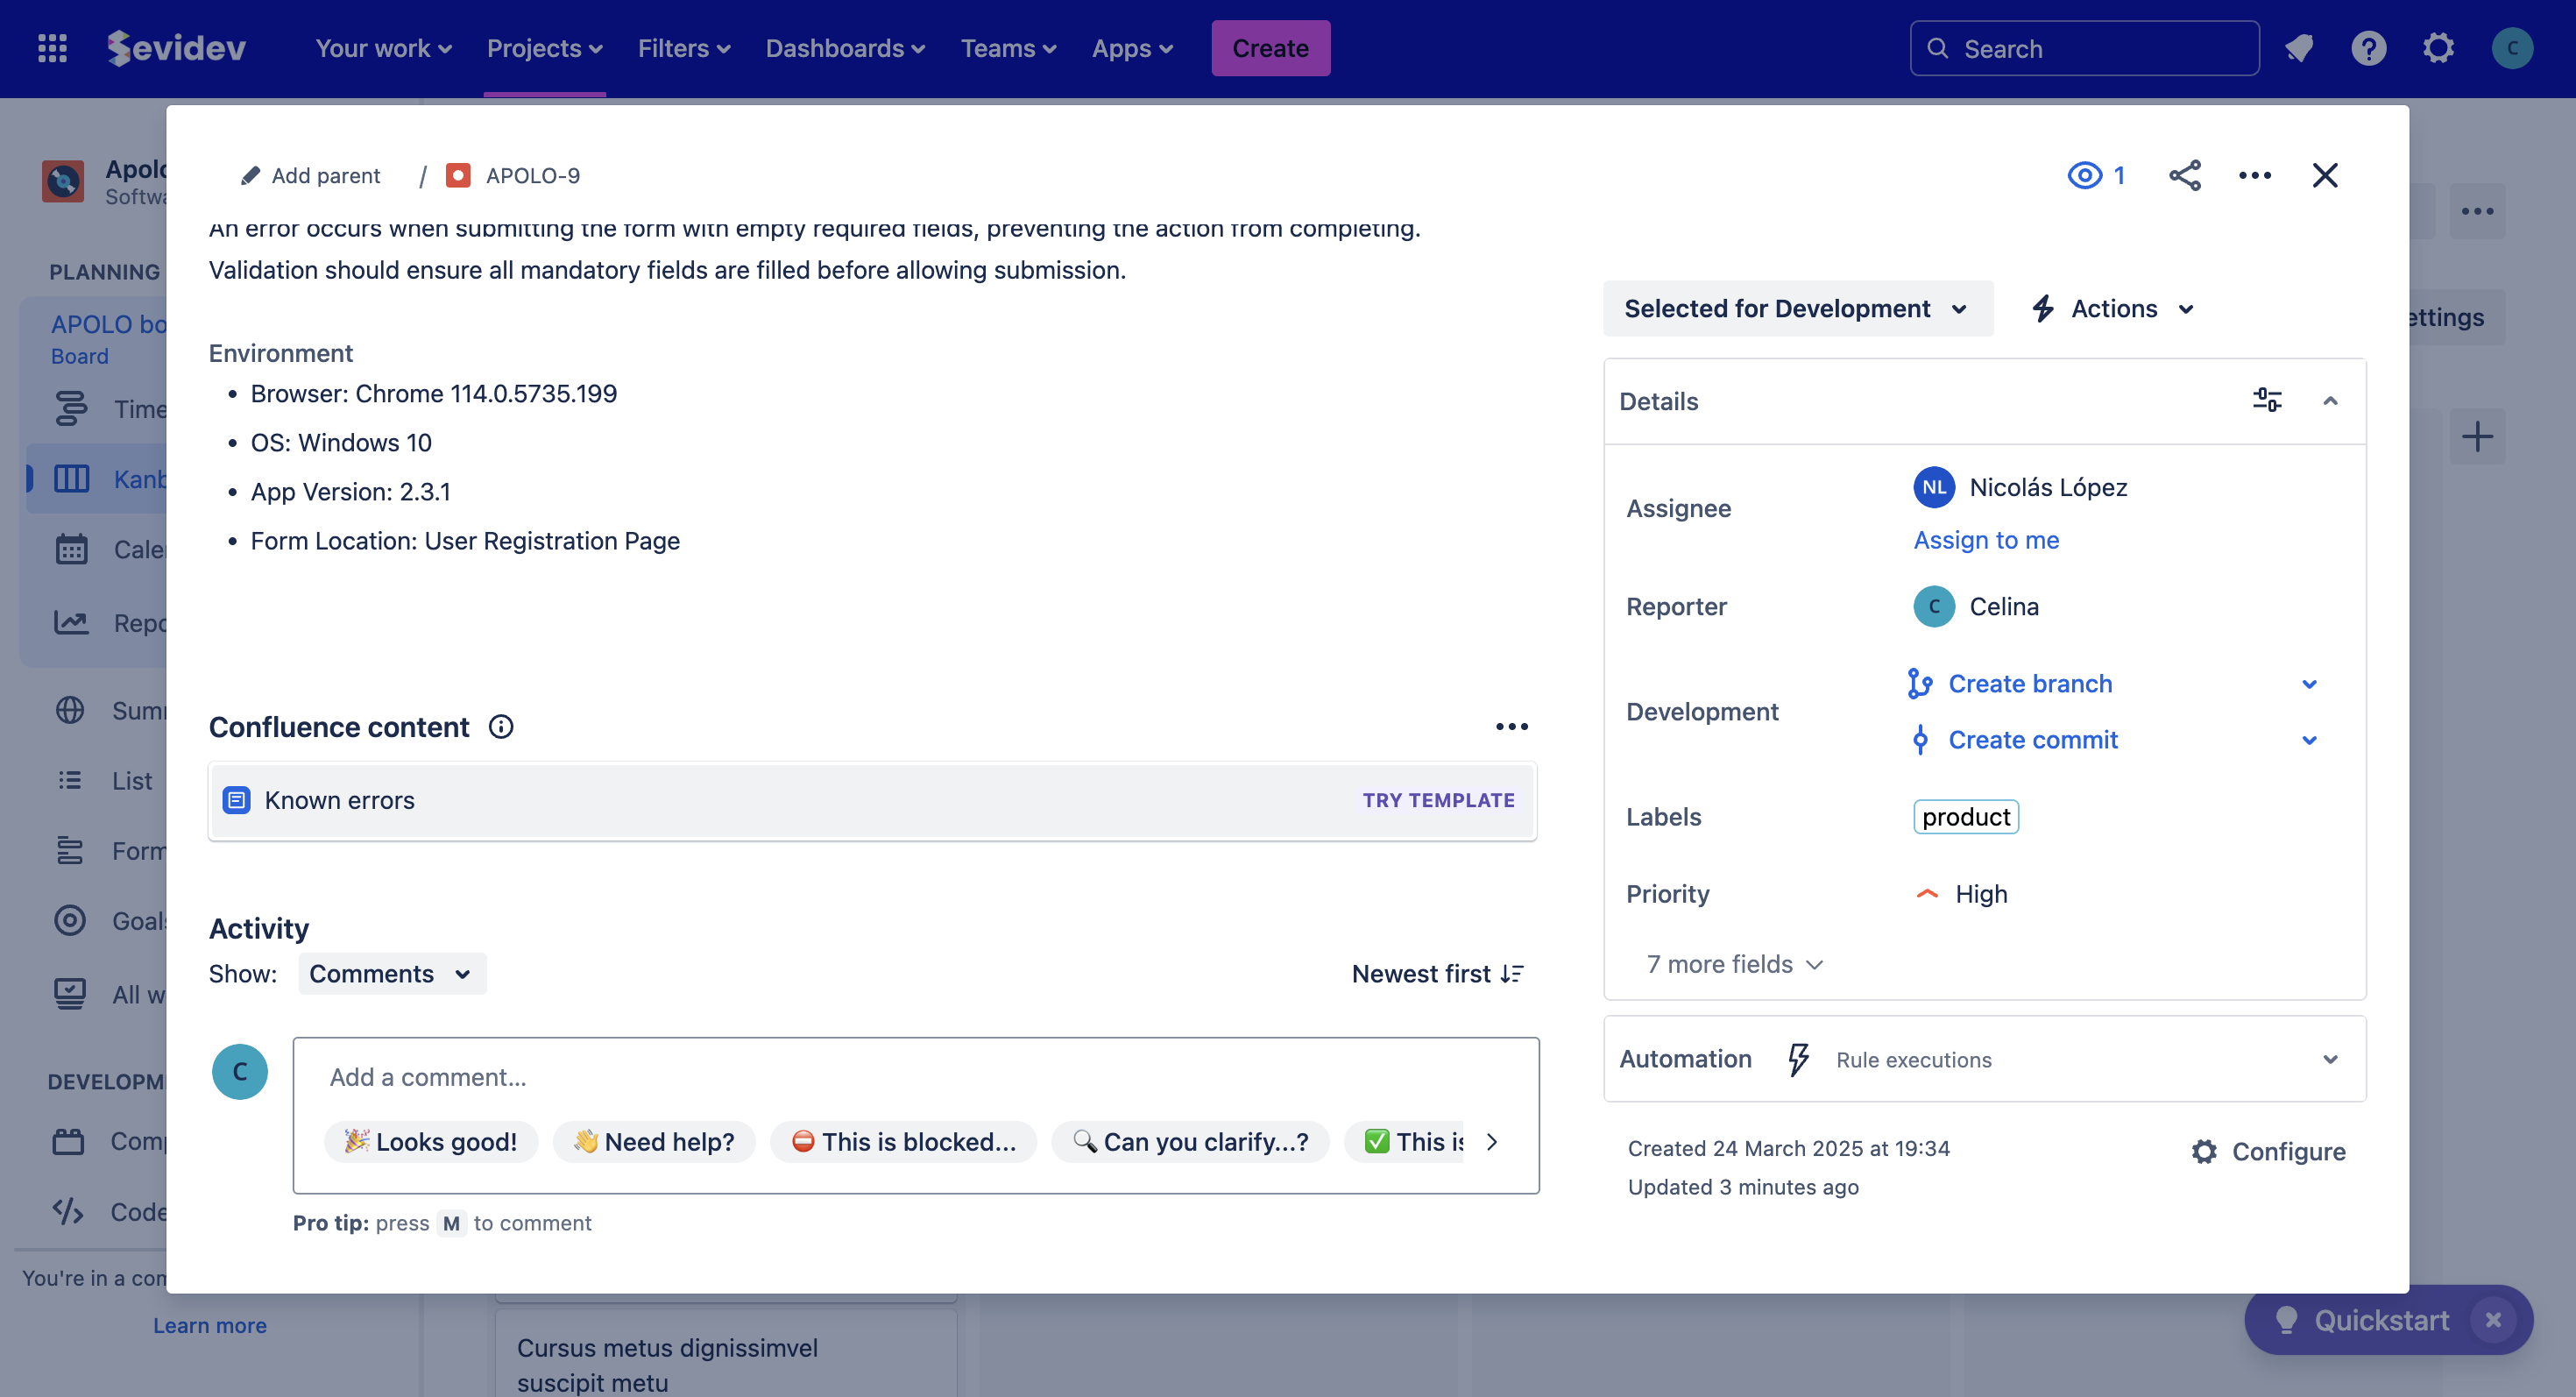The height and width of the screenshot is (1397, 2576).
Task: Open Details field configuration sliders icon
Action: pos(2267,400)
